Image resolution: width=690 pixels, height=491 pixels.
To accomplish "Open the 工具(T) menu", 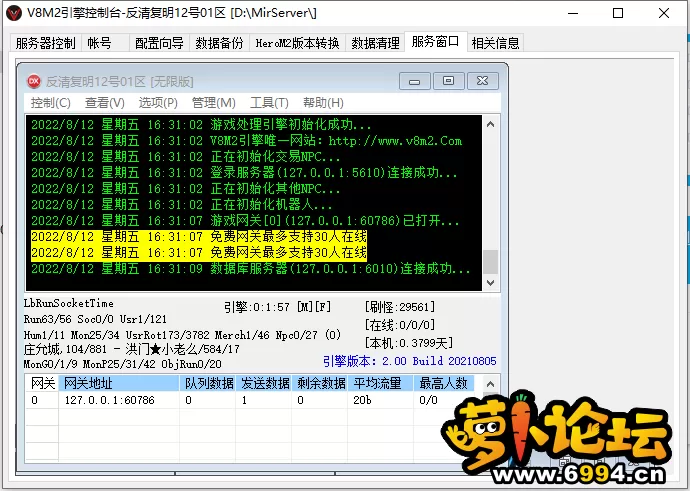I will click(x=269, y=103).
